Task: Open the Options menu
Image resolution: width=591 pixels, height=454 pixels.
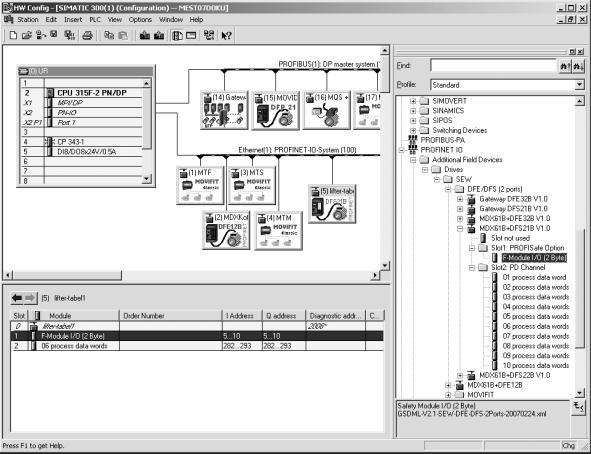Action: click(x=140, y=20)
